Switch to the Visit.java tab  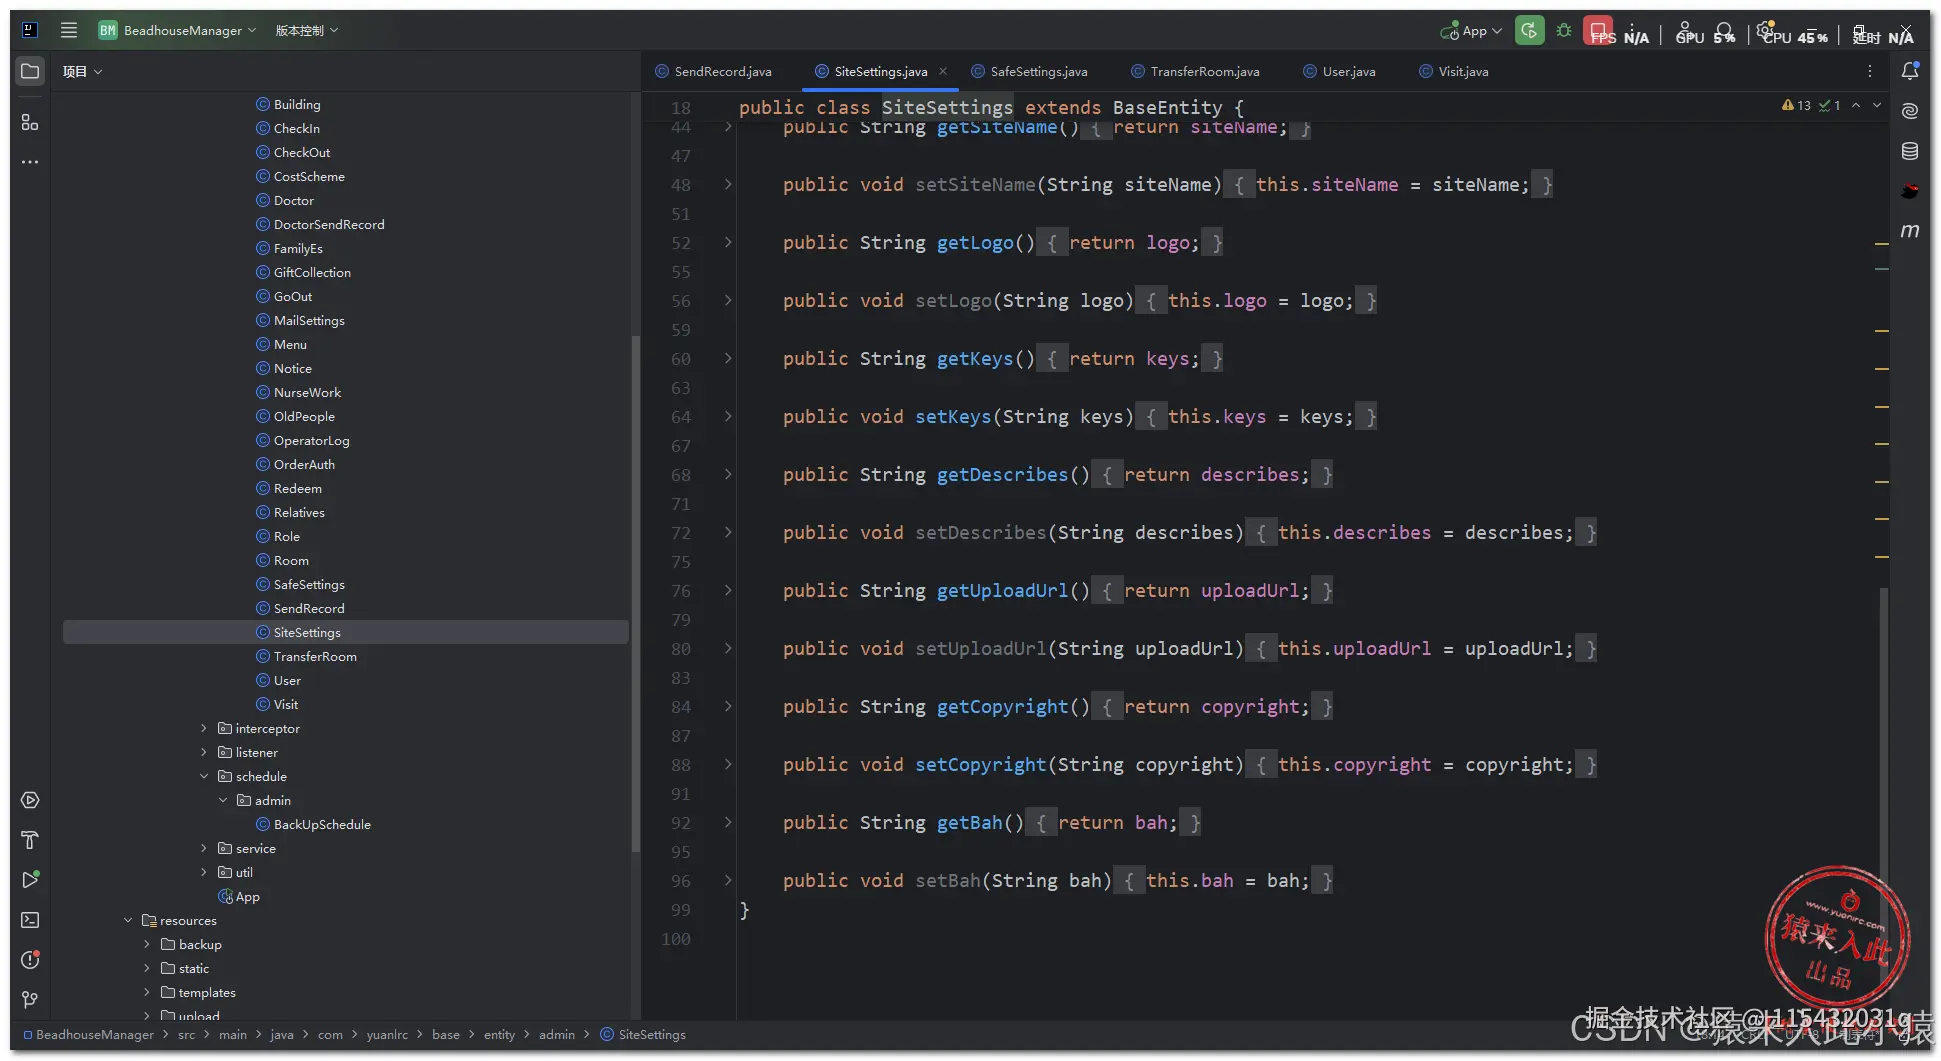click(1454, 71)
